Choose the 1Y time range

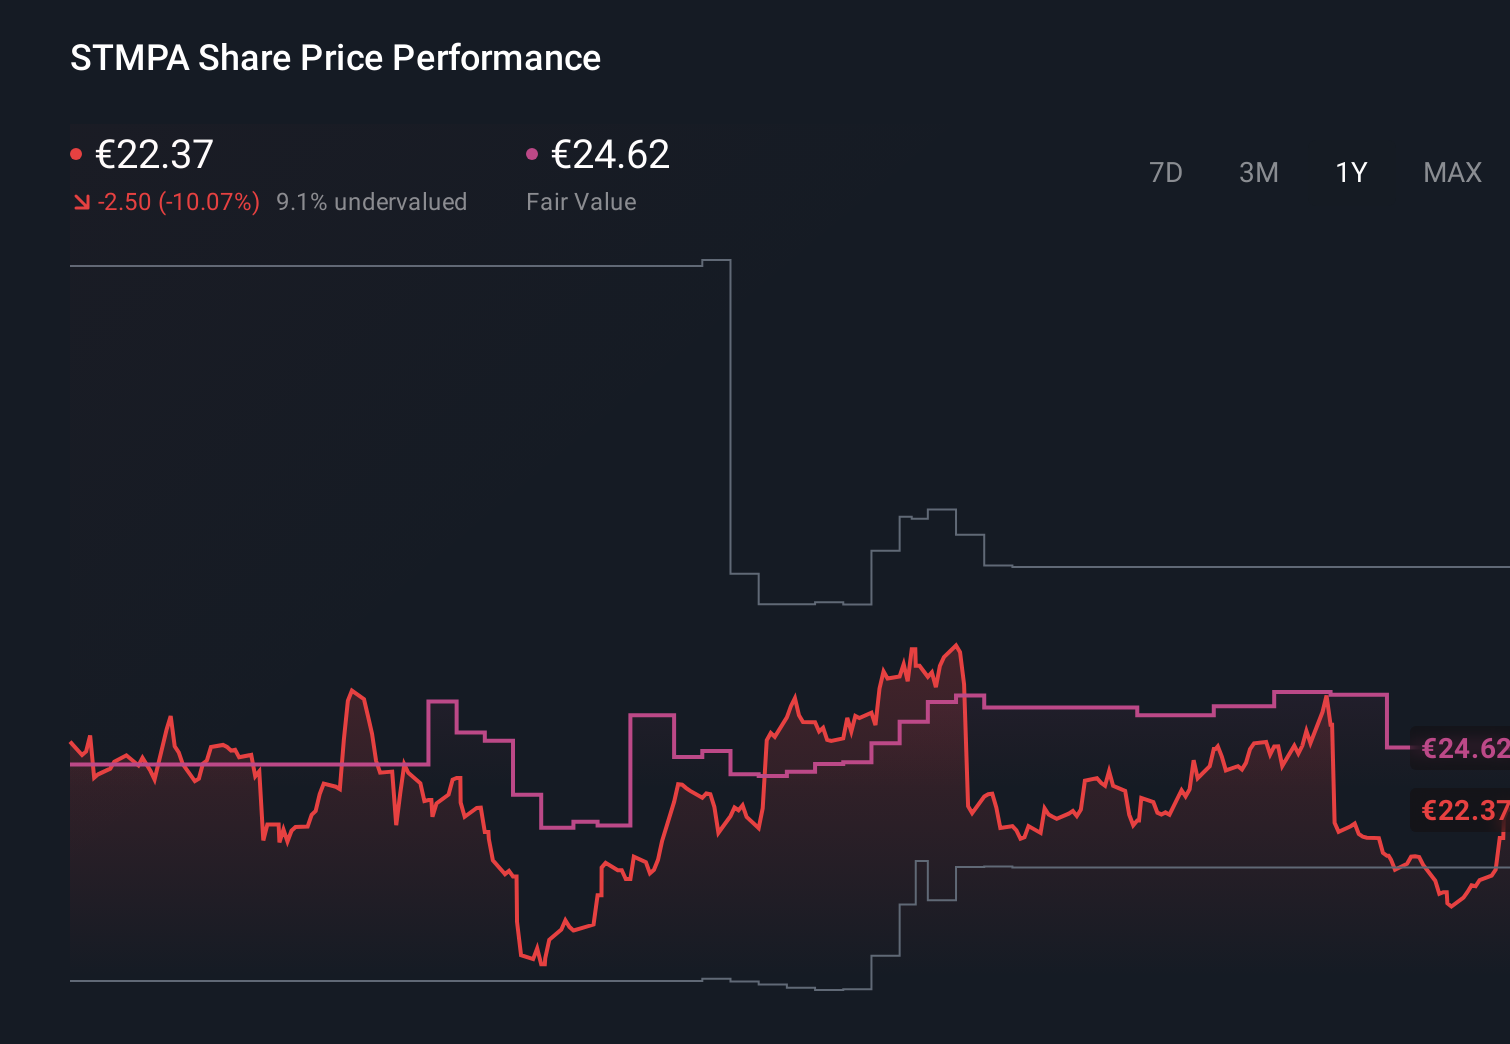(x=1350, y=173)
